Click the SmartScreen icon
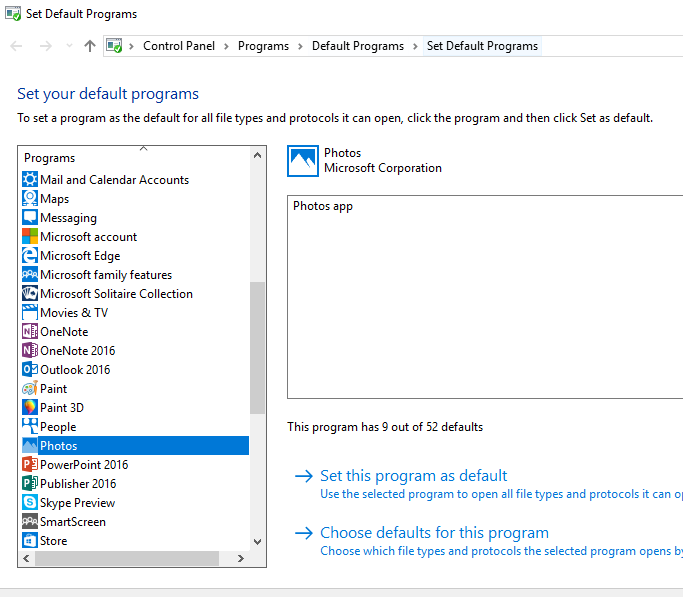Image resolution: width=683 pixels, height=597 pixels. pyautogui.click(x=30, y=521)
